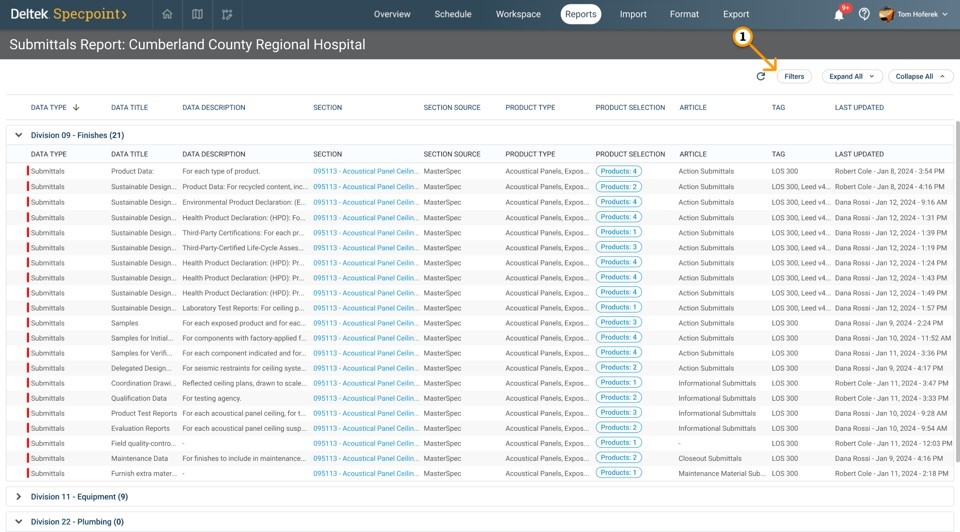Open the Export menu item
This screenshot has height=532, width=960.
tap(736, 14)
